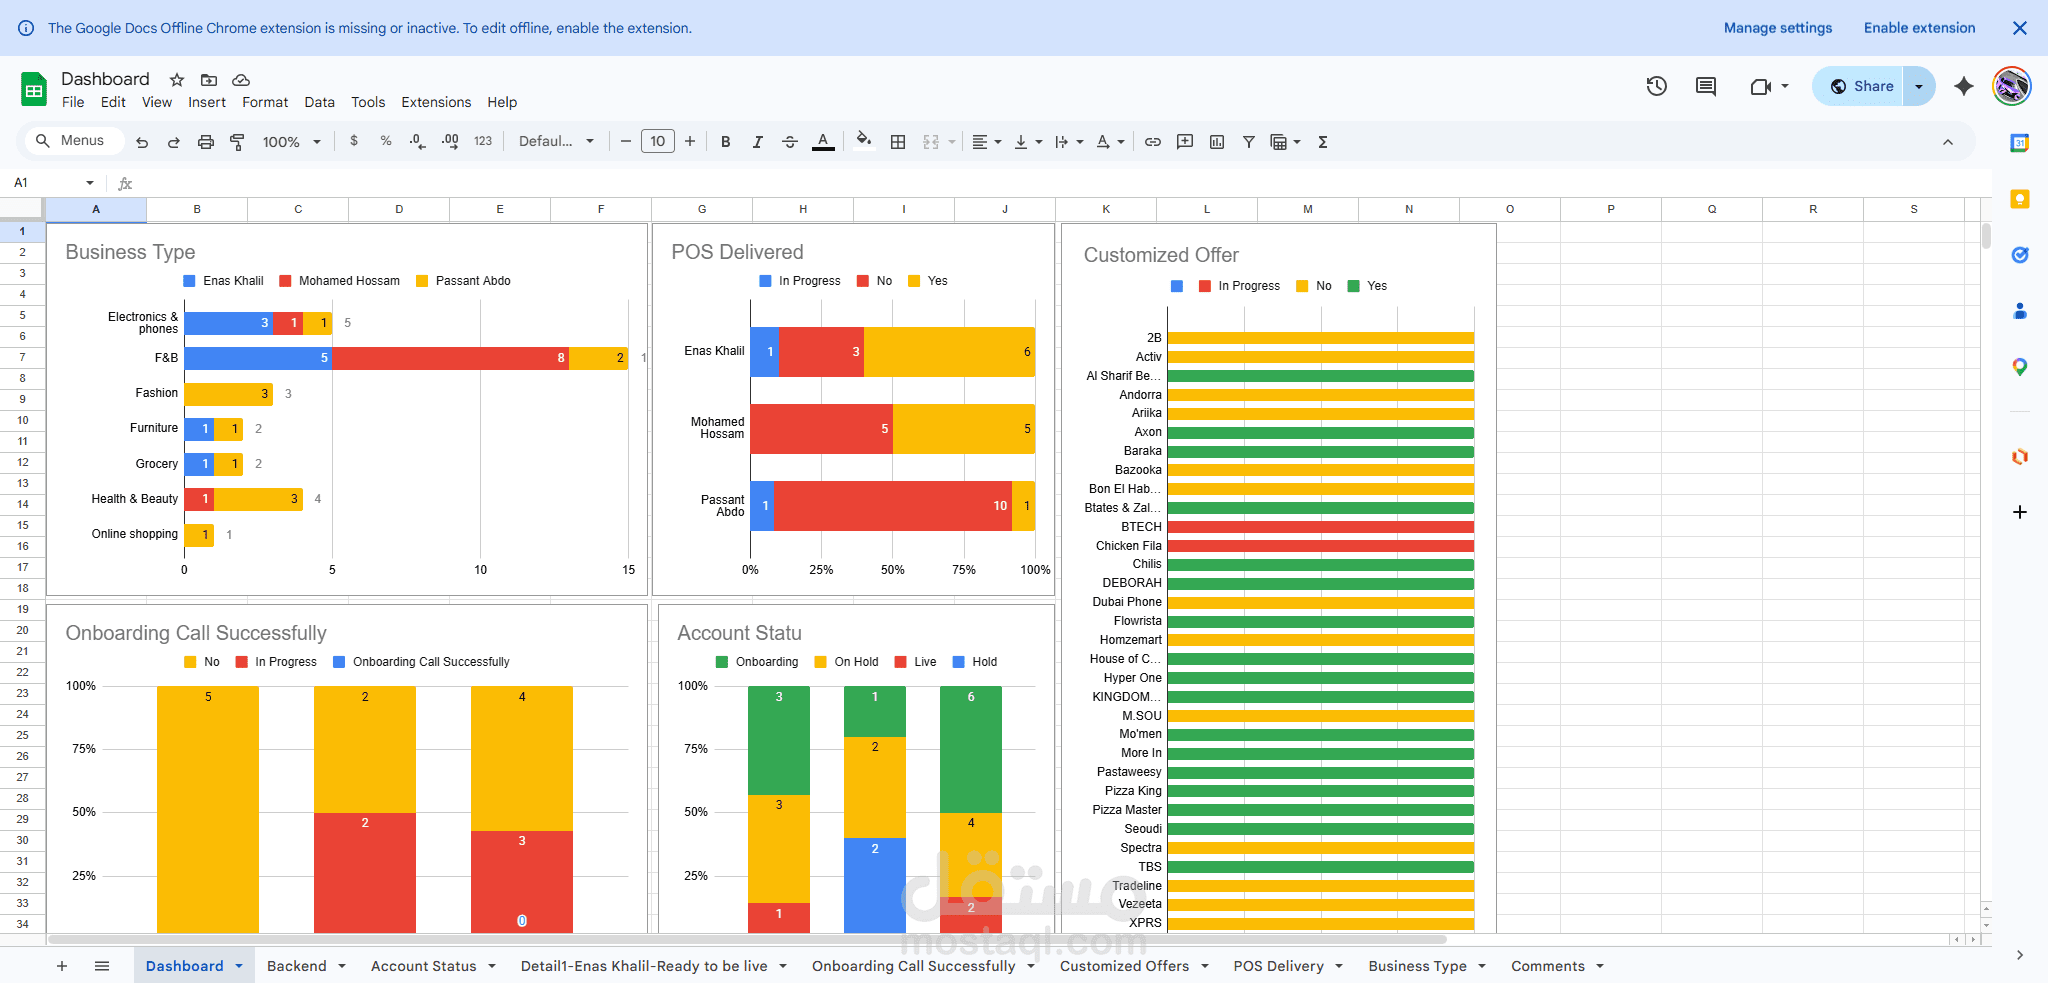
Task: Insert link icon in toolbar
Action: [1153, 142]
